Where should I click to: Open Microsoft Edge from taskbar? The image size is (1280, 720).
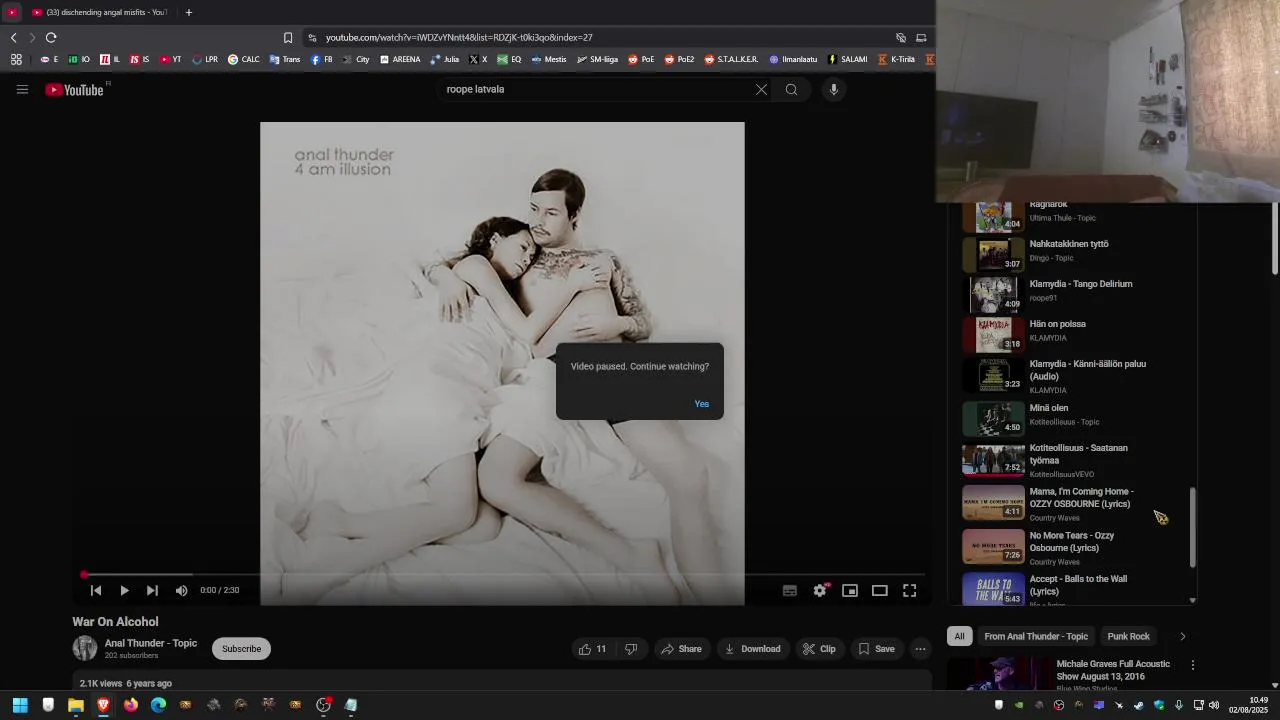pos(158,705)
